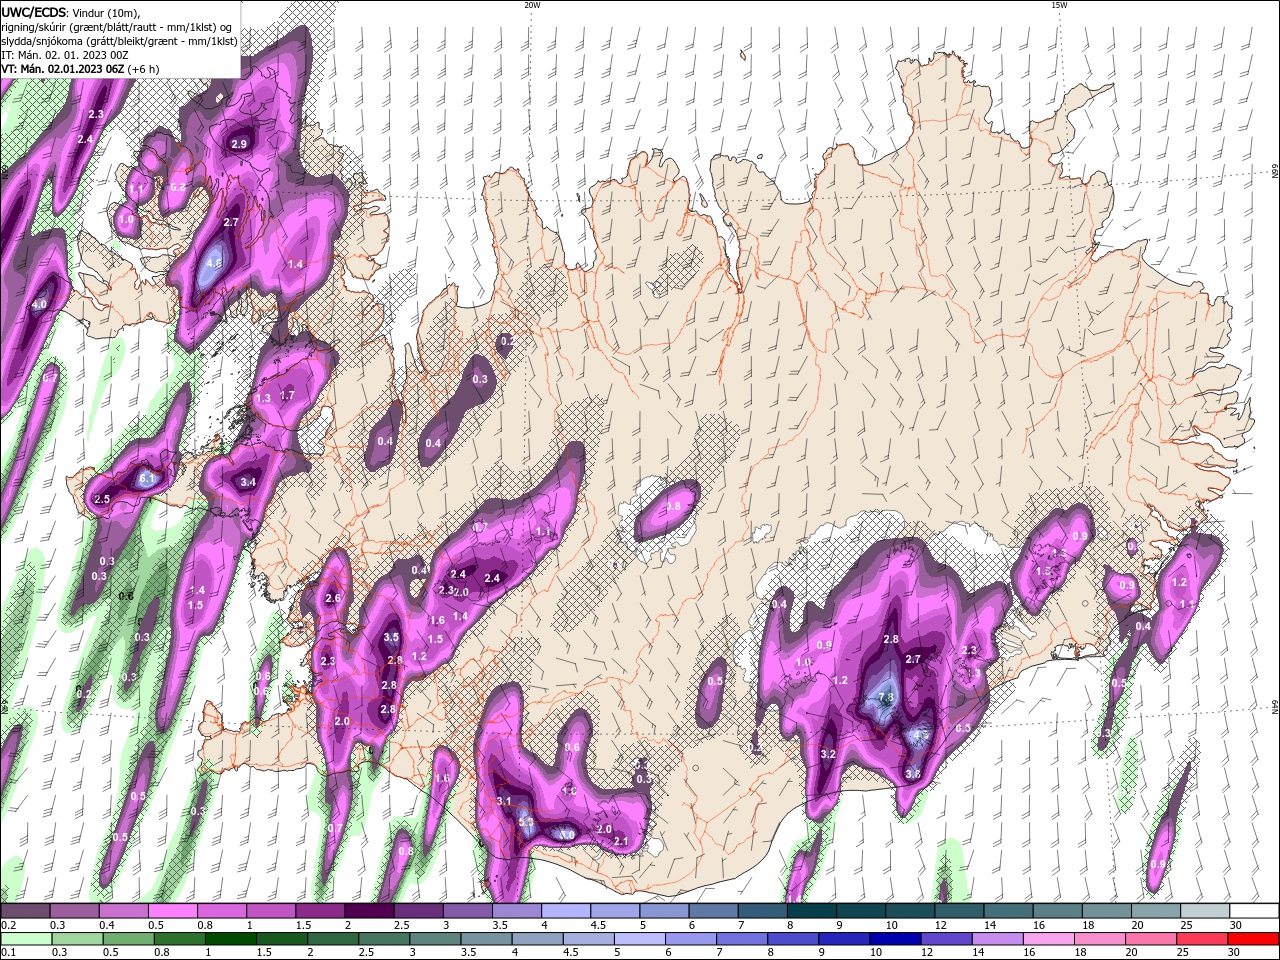Click the bottom scale violet swatch labeled 14
This screenshot has width=1280, height=960.
(996, 939)
